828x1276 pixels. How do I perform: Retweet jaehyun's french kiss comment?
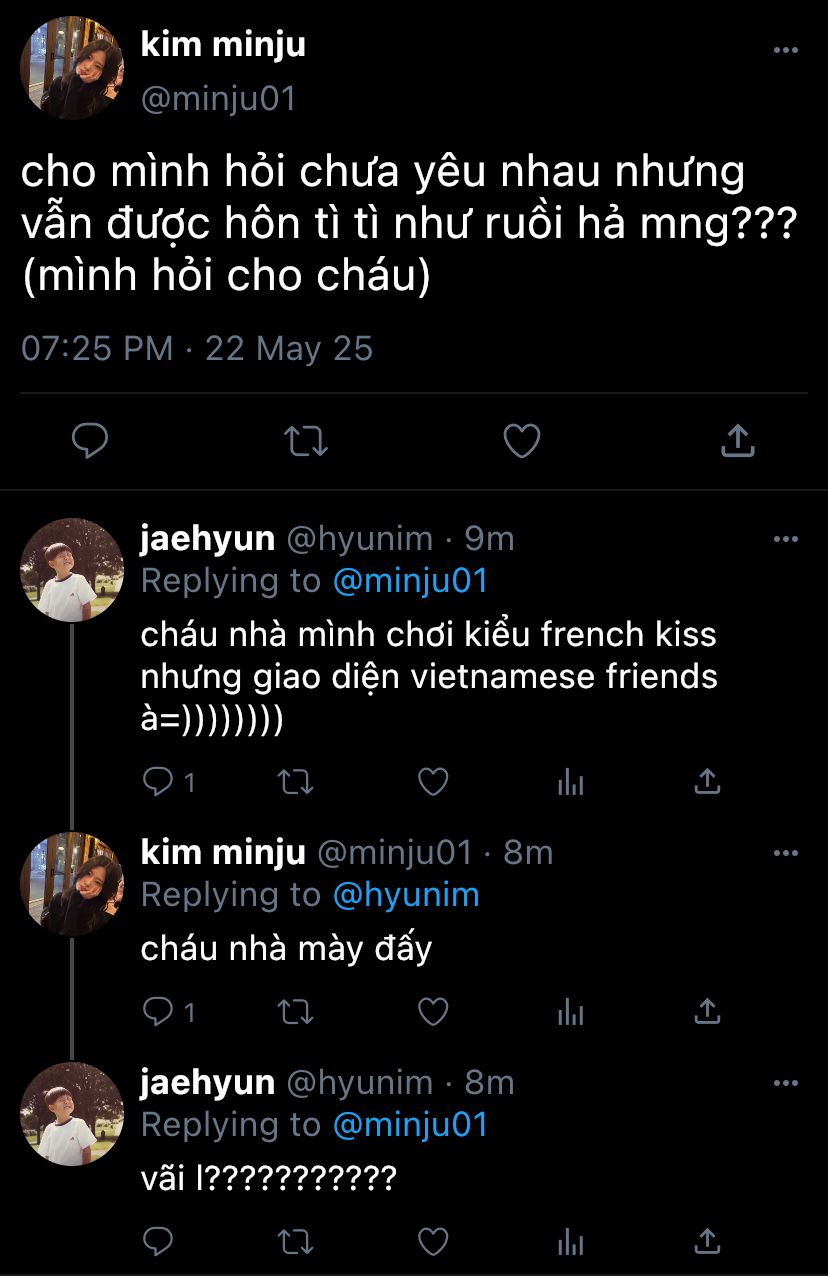294,782
